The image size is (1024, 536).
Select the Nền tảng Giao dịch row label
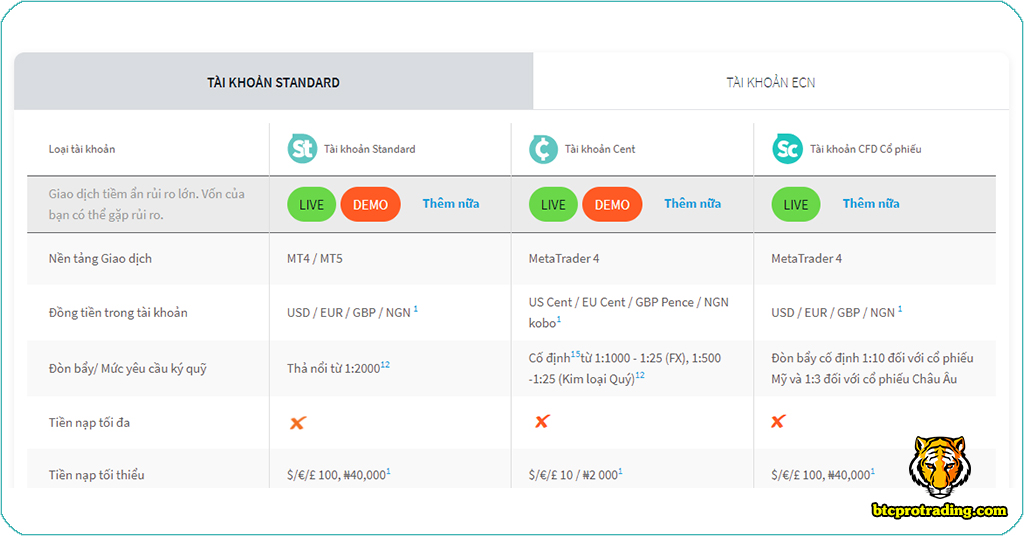tap(100, 259)
